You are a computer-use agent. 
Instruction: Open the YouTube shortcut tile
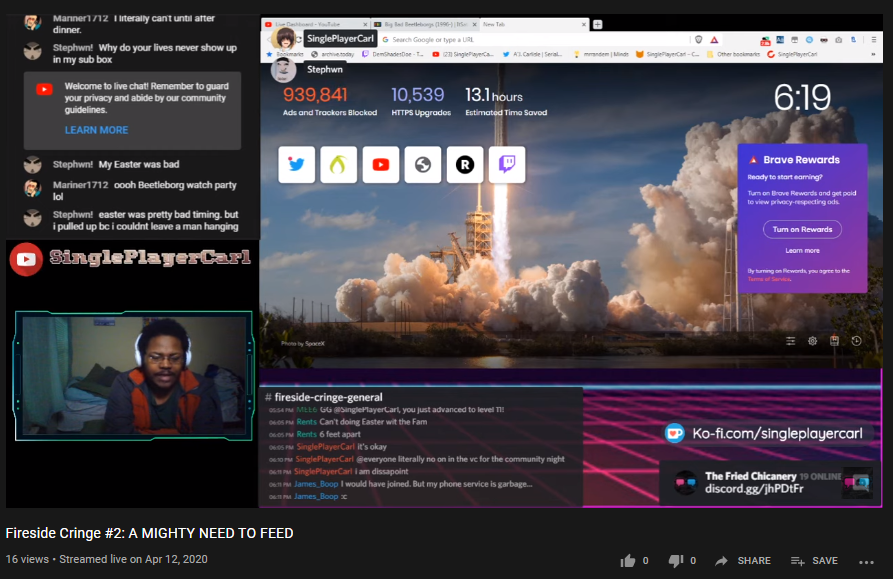pos(380,165)
